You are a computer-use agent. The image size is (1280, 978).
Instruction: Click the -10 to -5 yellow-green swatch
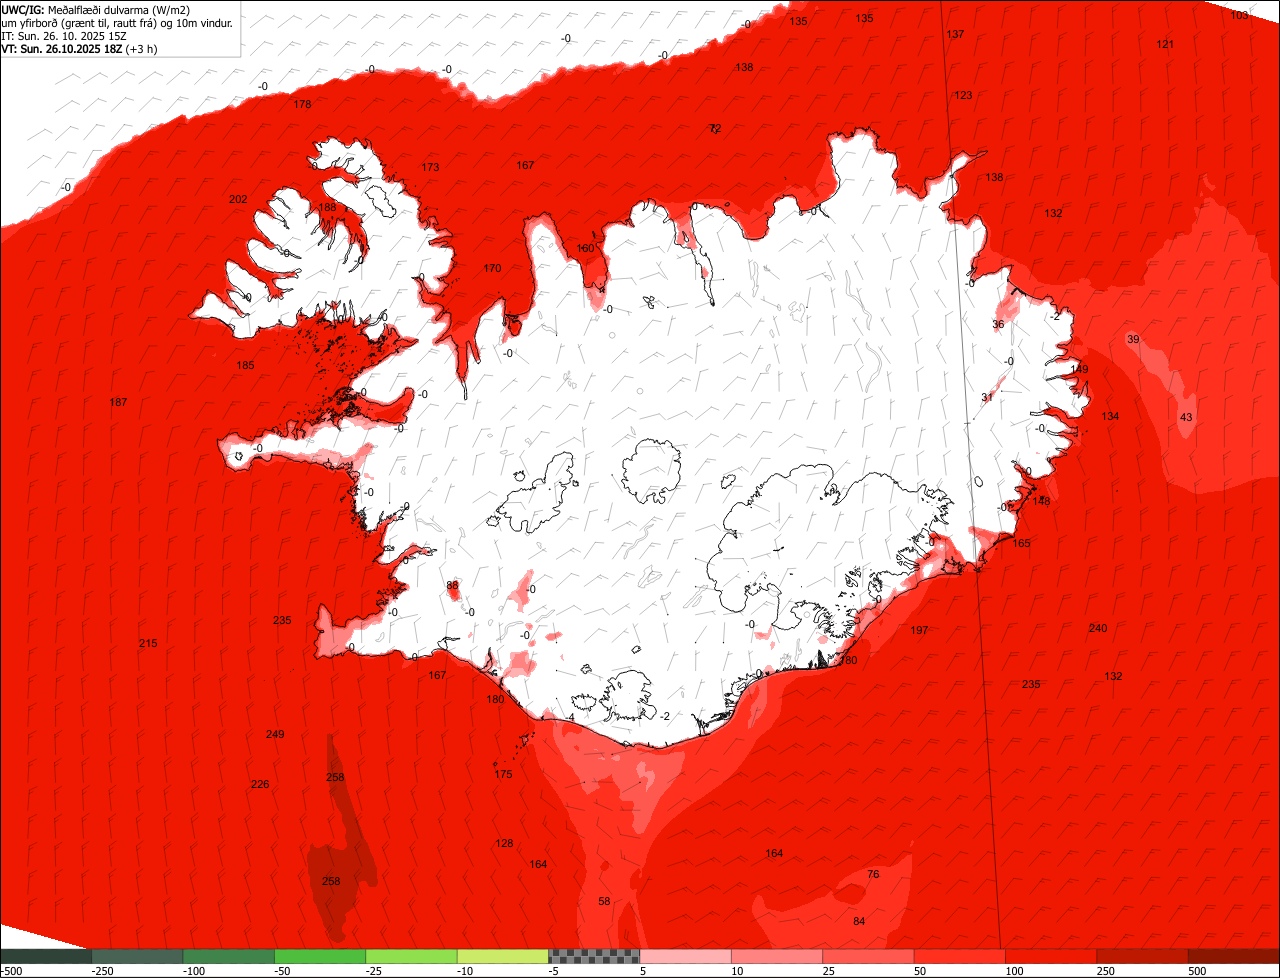coord(502,956)
